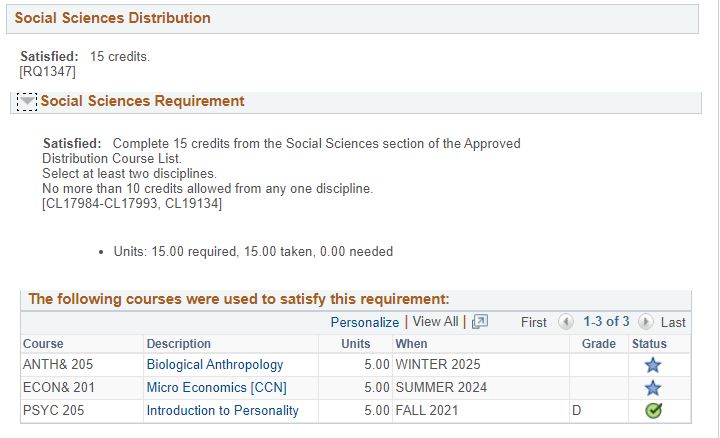Screen dimensions: 720x438
Task: Sort by the Status column header
Action: click(649, 343)
